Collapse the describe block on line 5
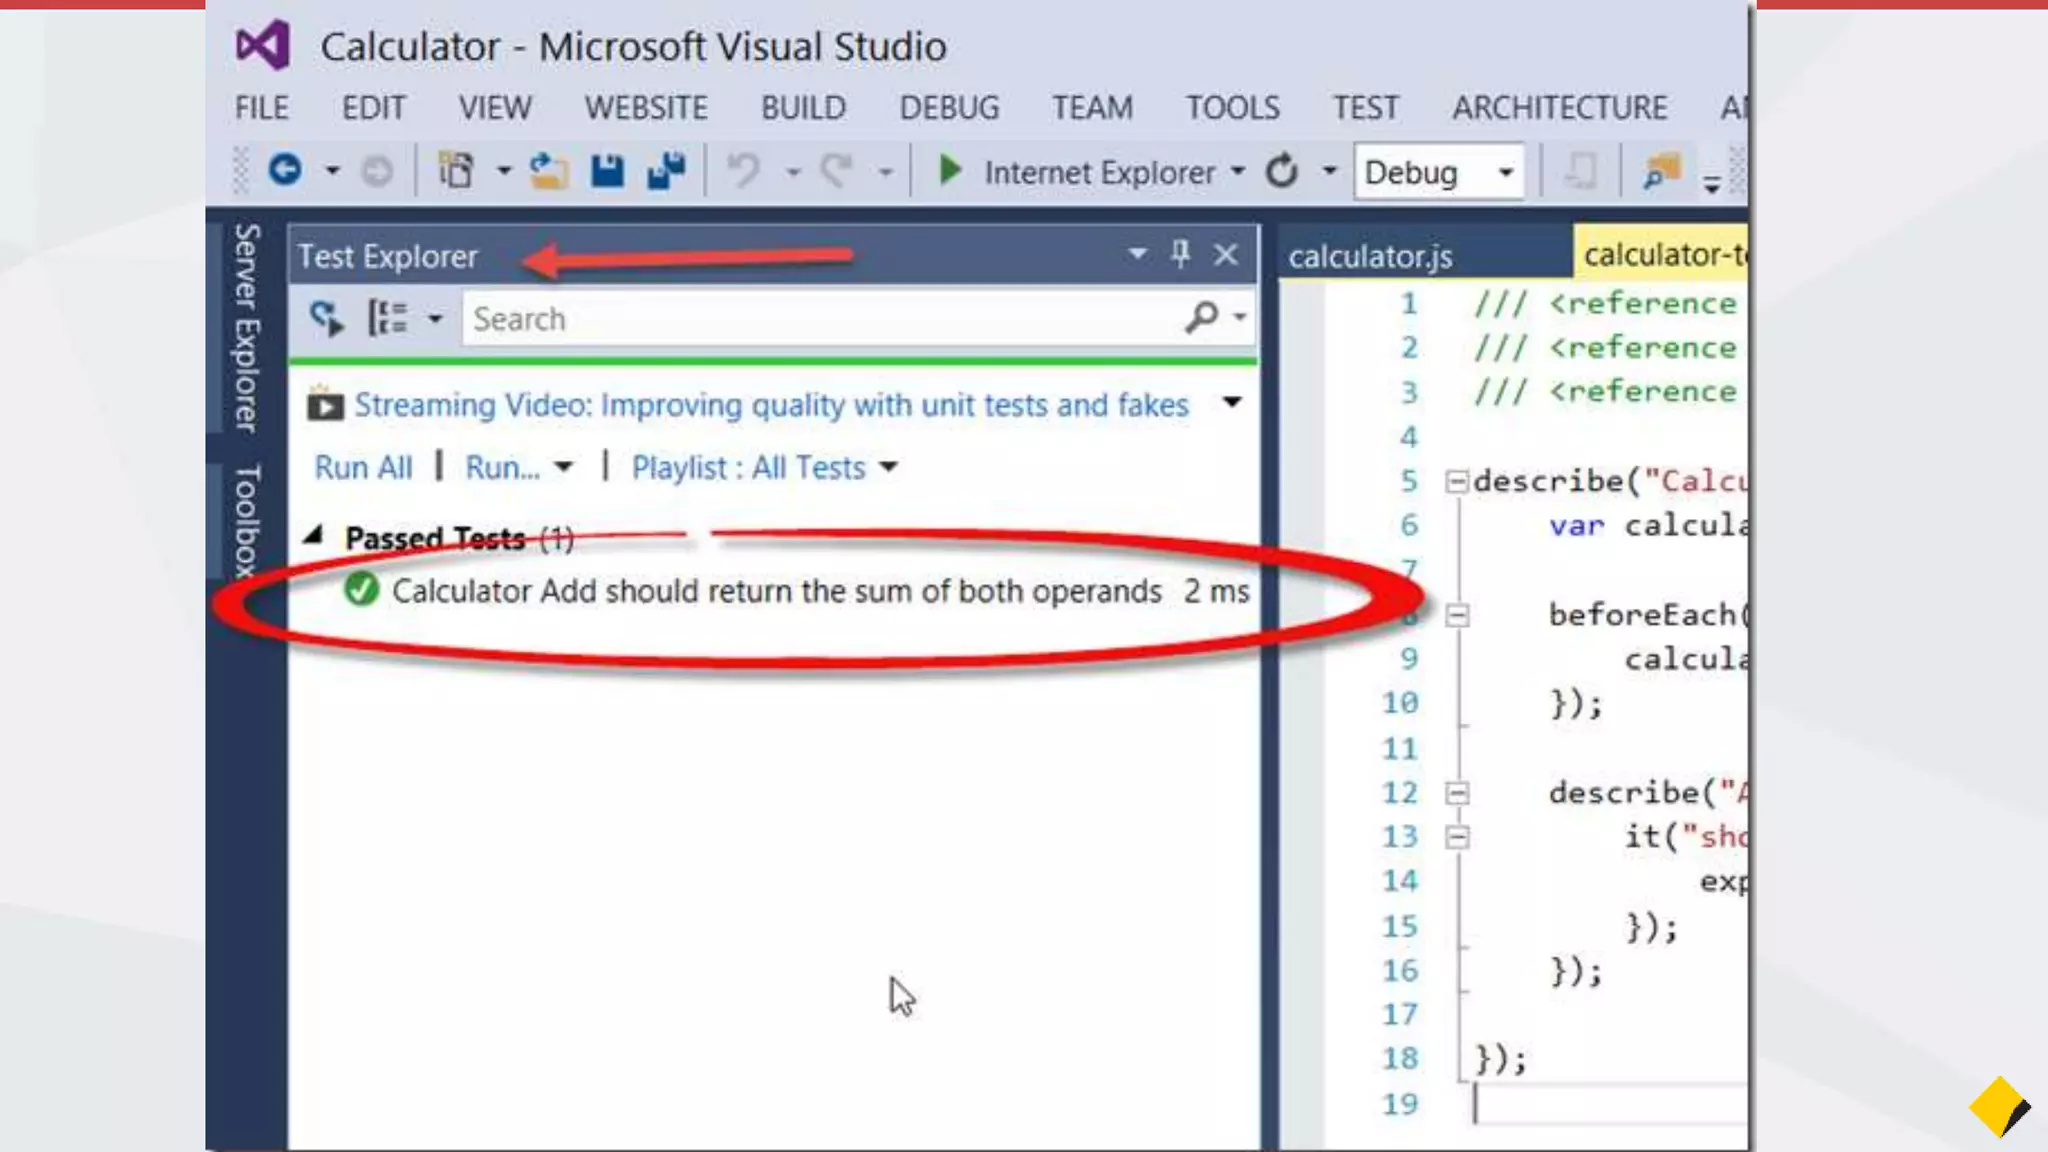This screenshot has height=1152, width=2048. click(x=1457, y=482)
